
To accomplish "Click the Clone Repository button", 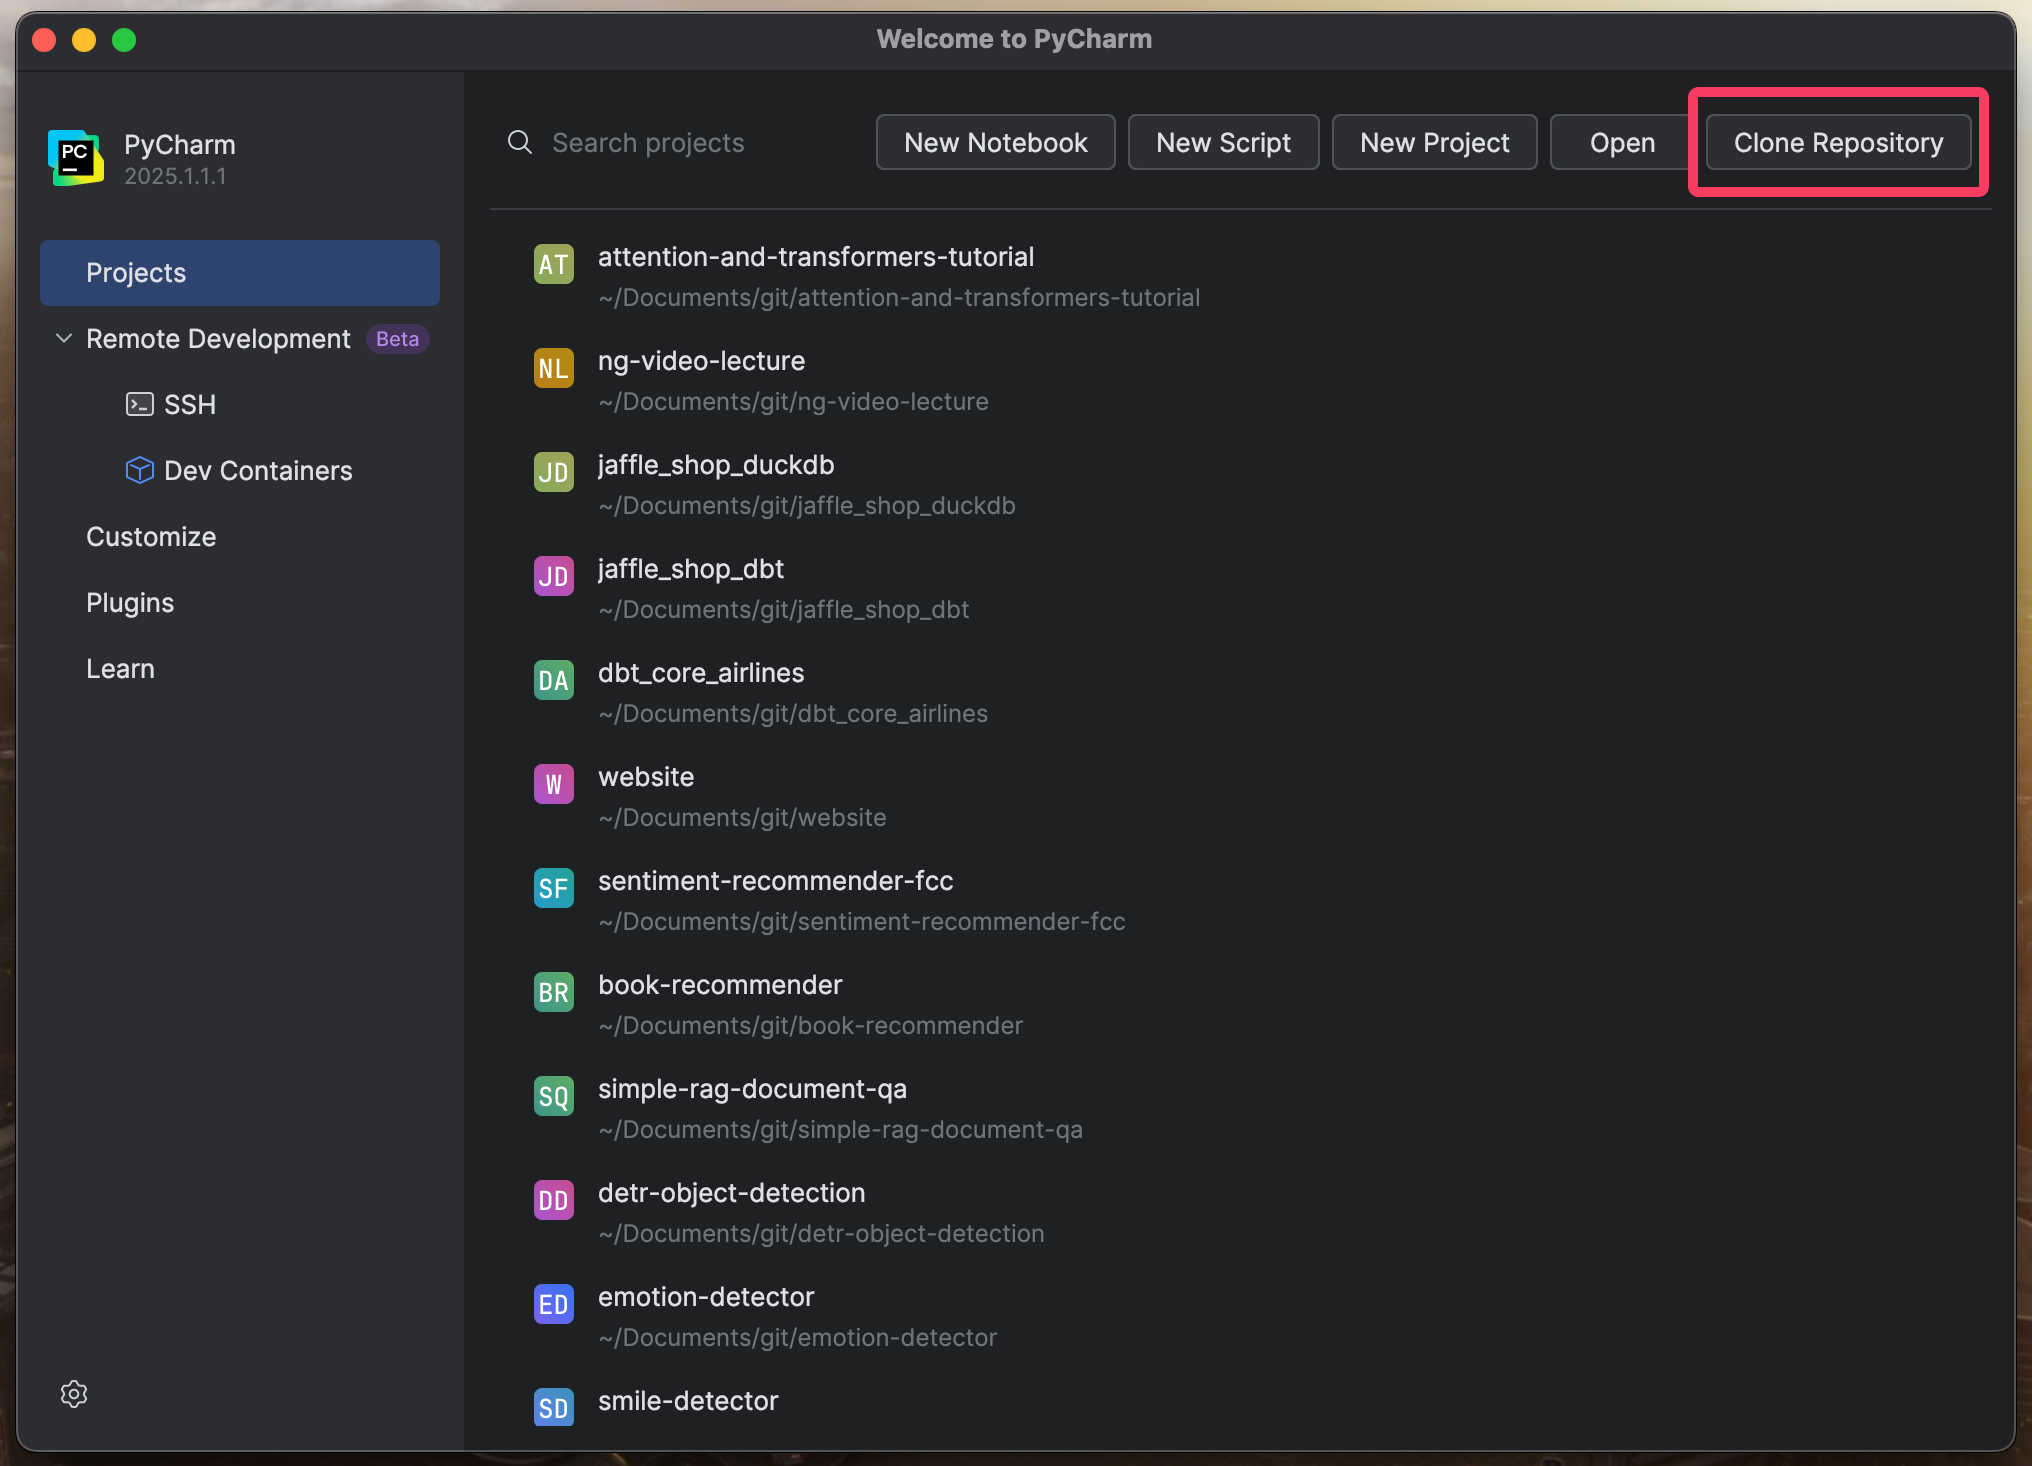I will click(x=1838, y=142).
